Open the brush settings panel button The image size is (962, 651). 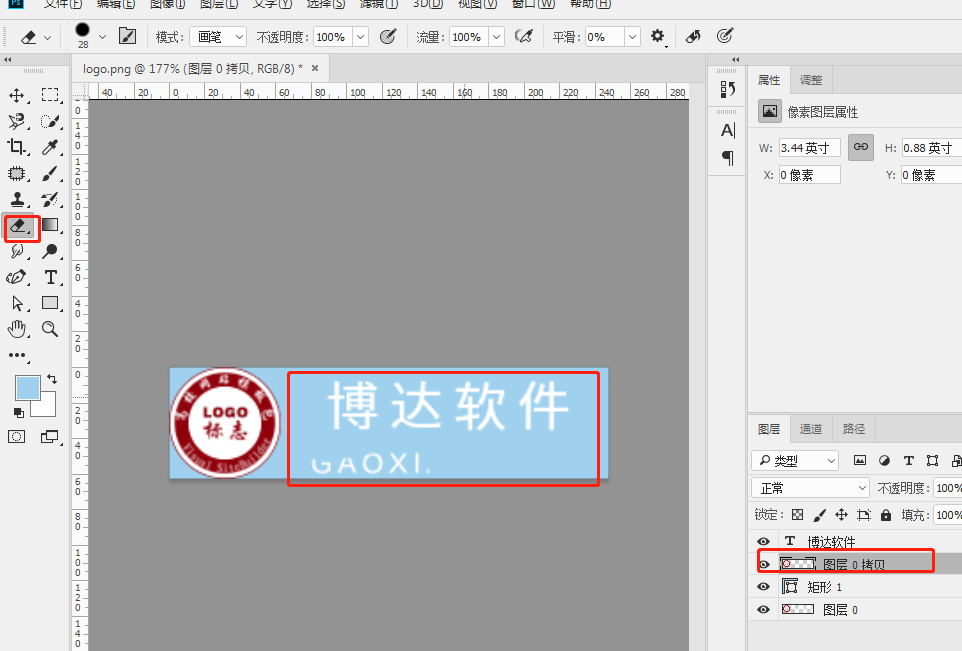pyautogui.click(x=127, y=36)
